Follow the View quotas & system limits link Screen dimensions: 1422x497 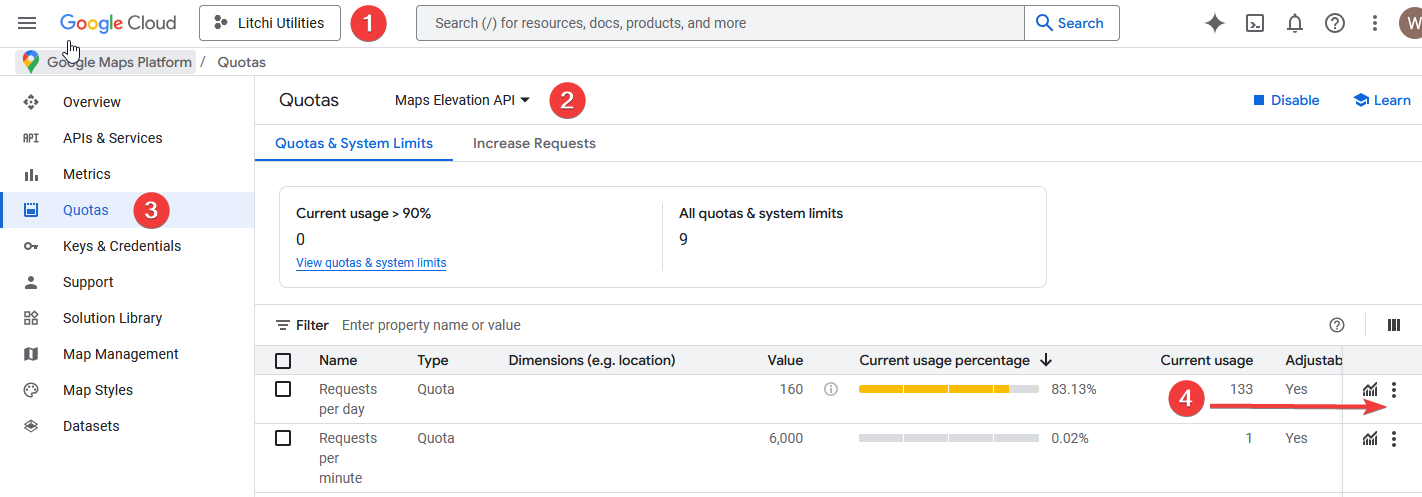371,263
